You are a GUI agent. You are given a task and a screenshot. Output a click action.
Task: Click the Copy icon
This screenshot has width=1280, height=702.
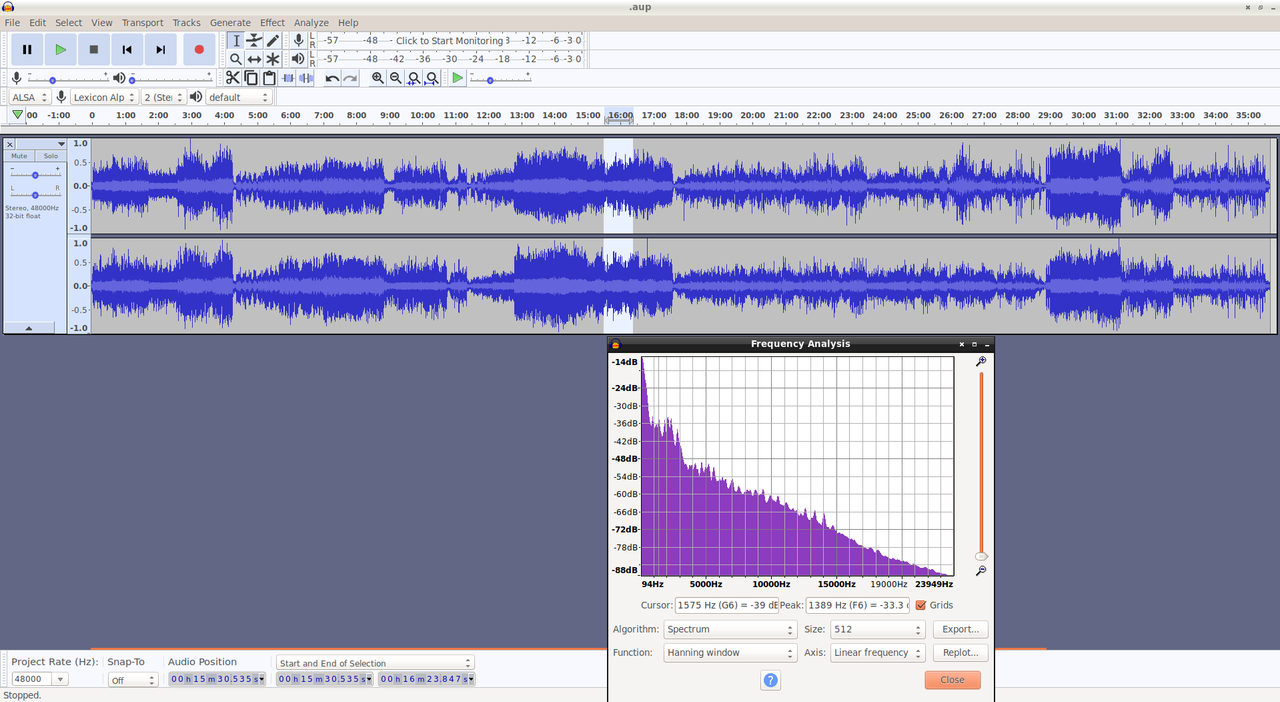[251, 78]
